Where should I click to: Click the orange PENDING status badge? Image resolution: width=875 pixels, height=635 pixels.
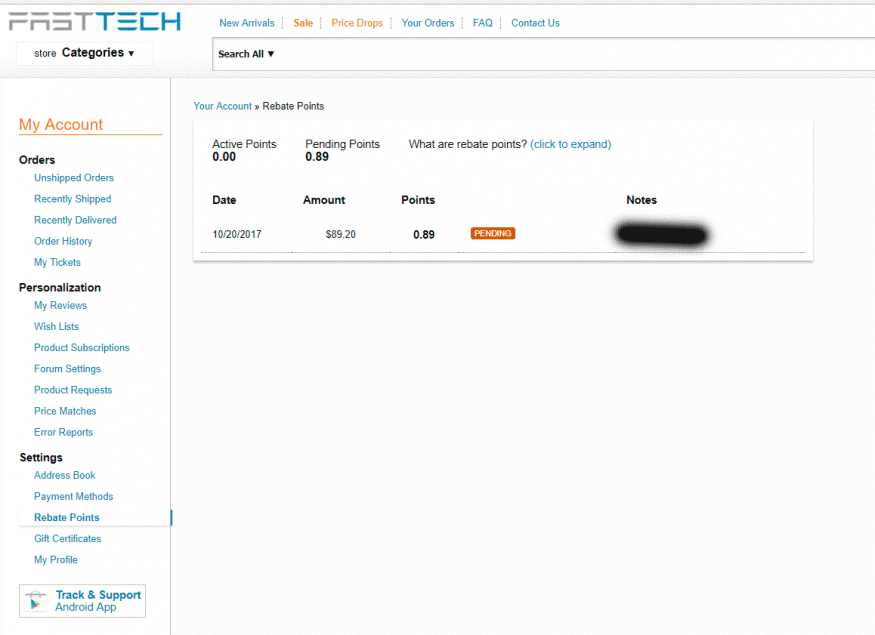(492, 234)
